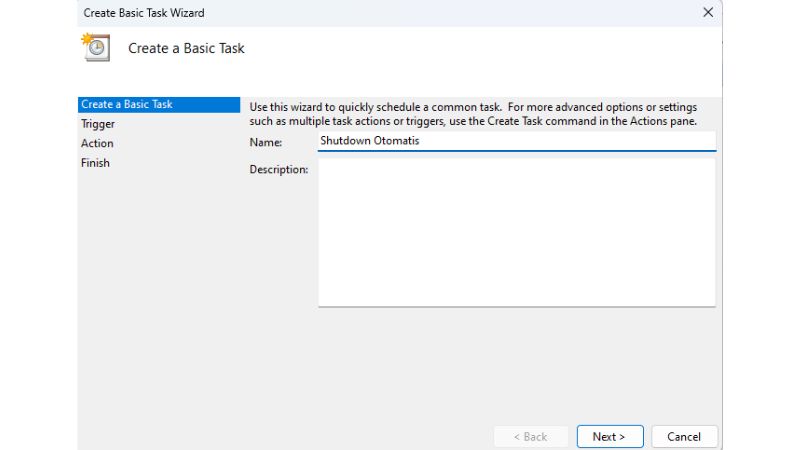Open the Action step in sidebar
This screenshot has height=450, width=800.
[97, 143]
